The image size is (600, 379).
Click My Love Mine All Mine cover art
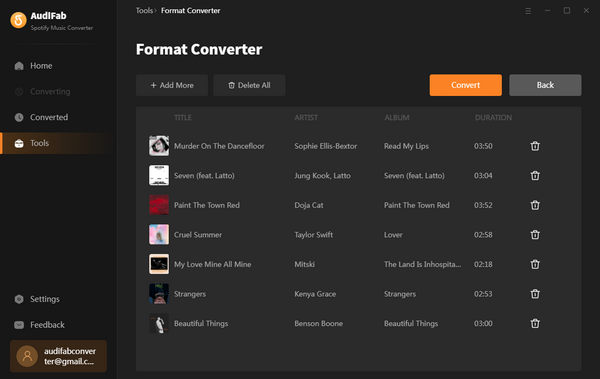[159, 264]
